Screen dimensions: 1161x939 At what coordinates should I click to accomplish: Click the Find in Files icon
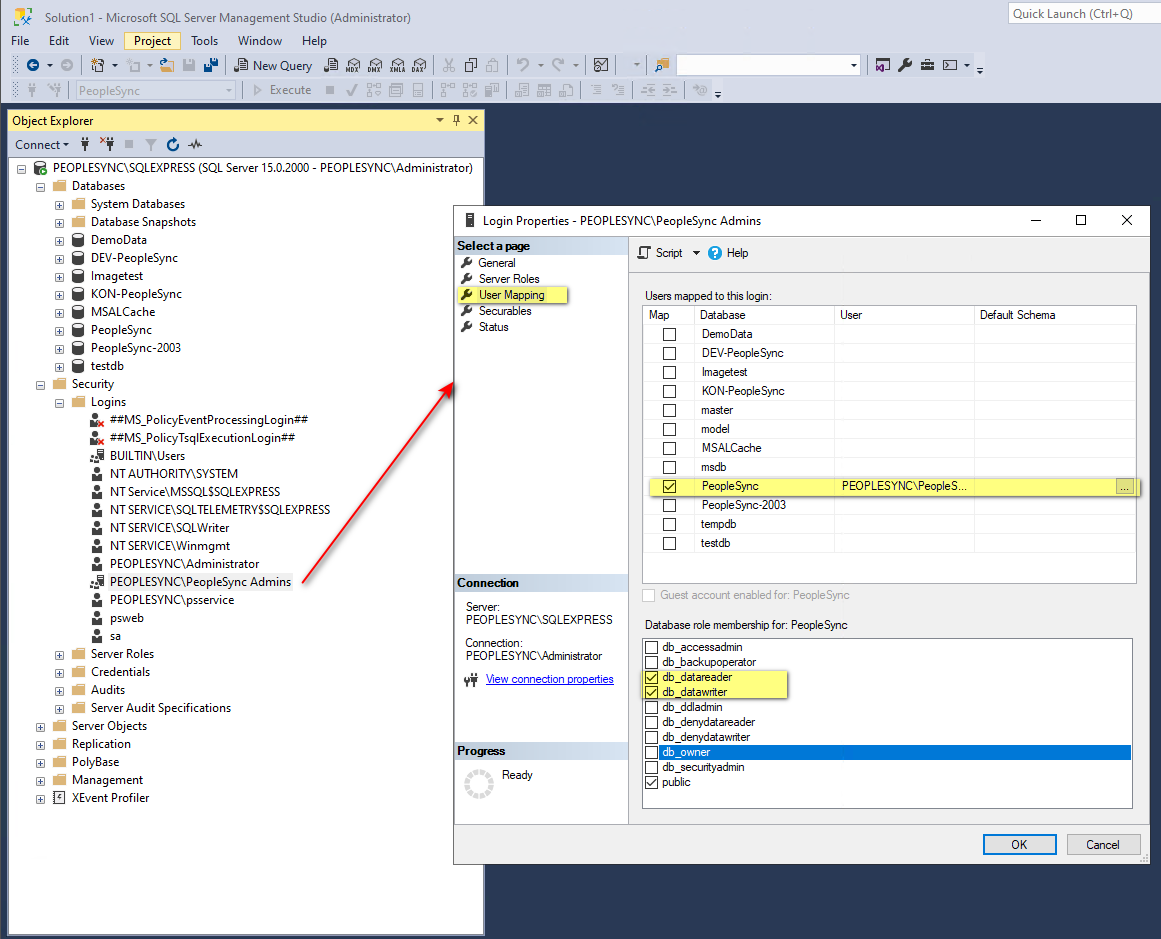click(661, 65)
